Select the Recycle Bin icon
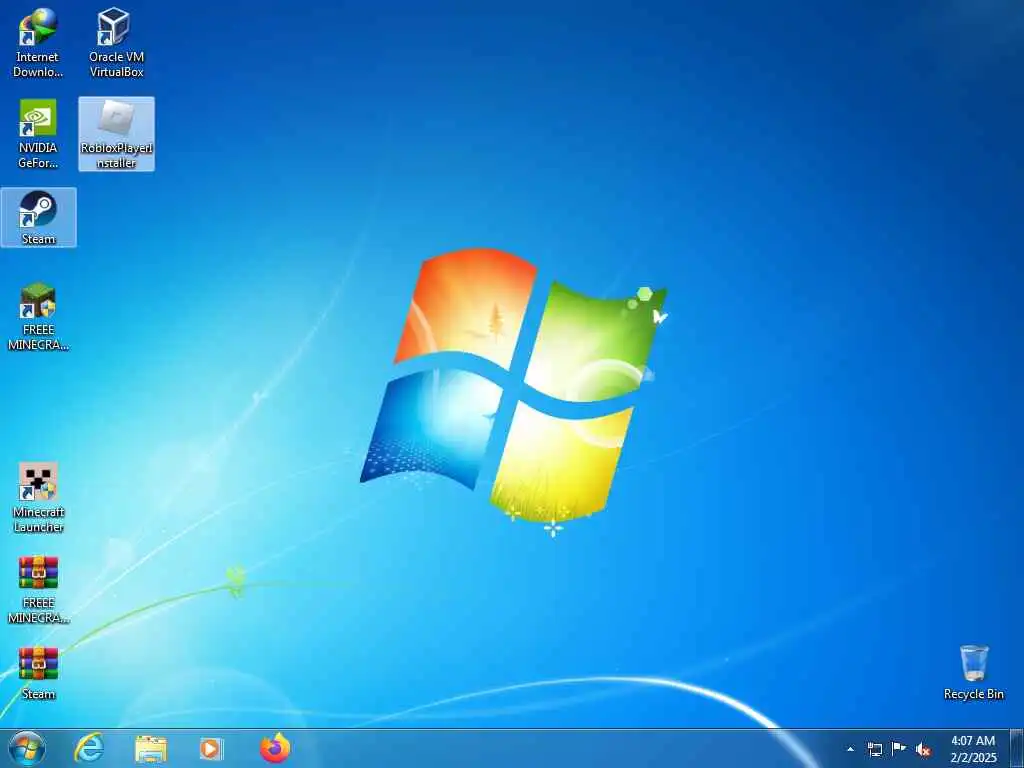The height and width of the screenshot is (768, 1024). pyautogui.click(x=974, y=673)
